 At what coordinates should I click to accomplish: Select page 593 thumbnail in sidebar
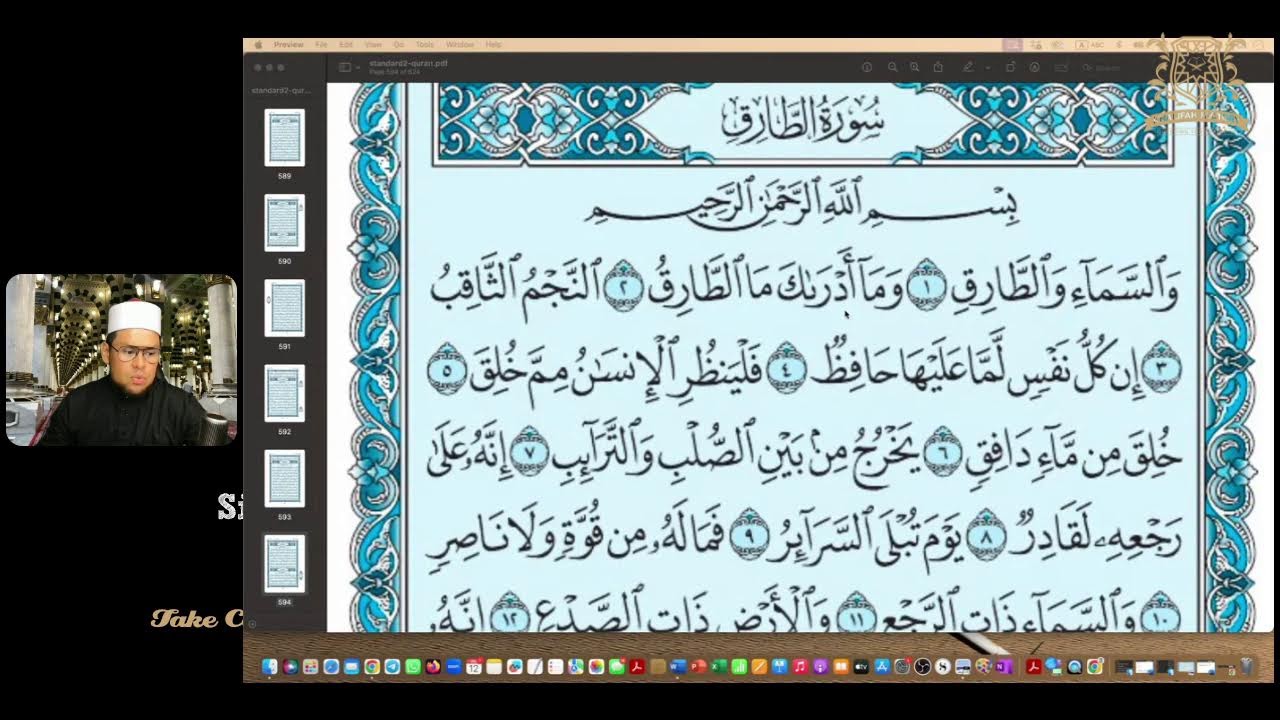point(284,478)
